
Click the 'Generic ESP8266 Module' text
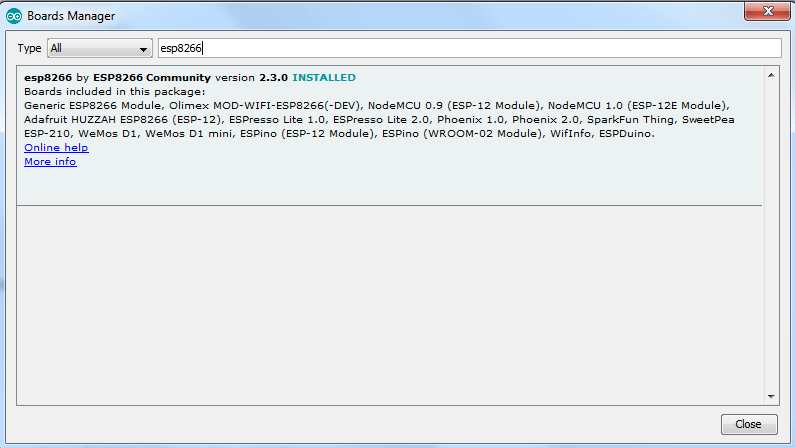point(93,105)
